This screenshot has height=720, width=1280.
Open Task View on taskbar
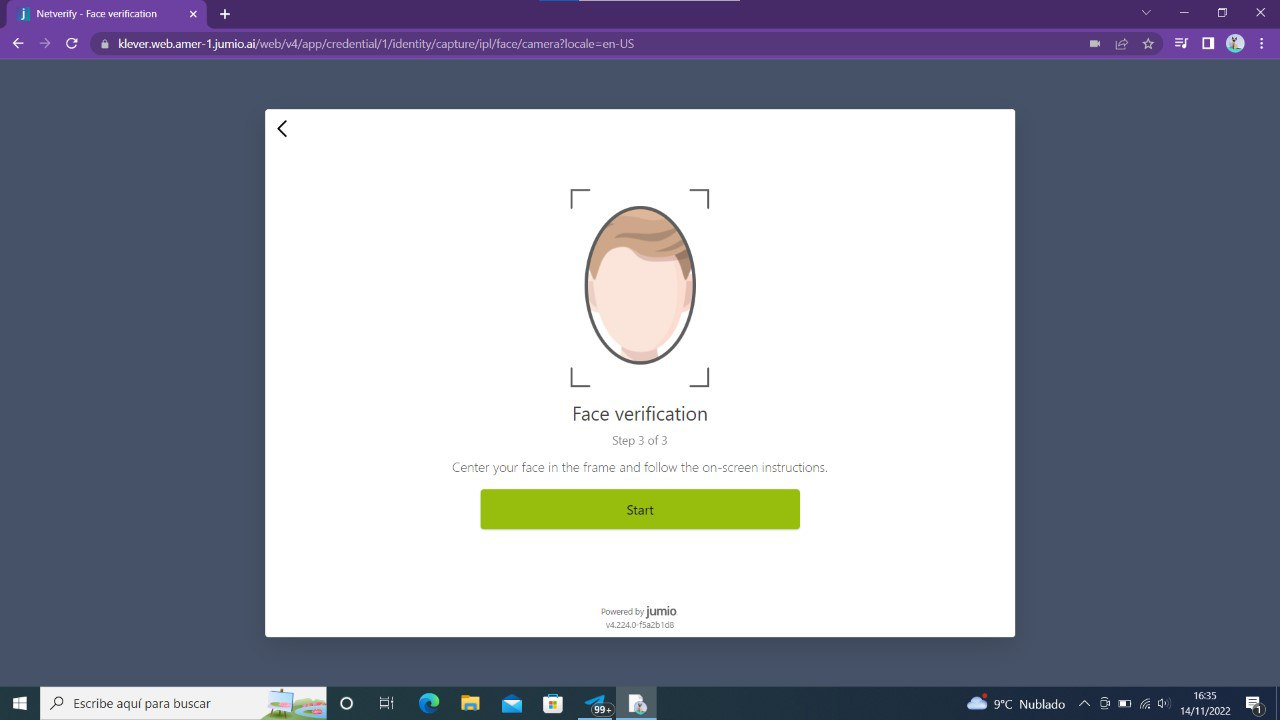pyautogui.click(x=387, y=703)
